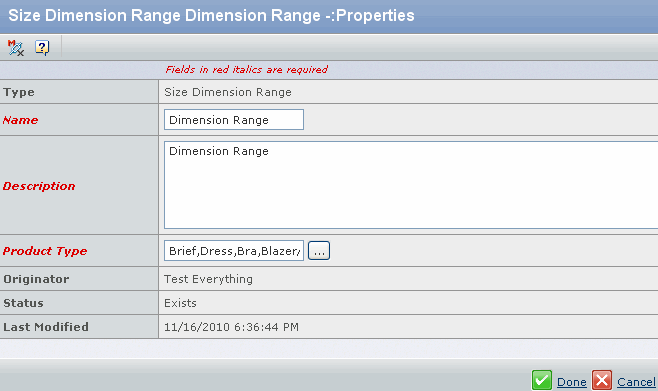The image size is (658, 391).
Task: Select the Name field label
Action: [x=20, y=120]
